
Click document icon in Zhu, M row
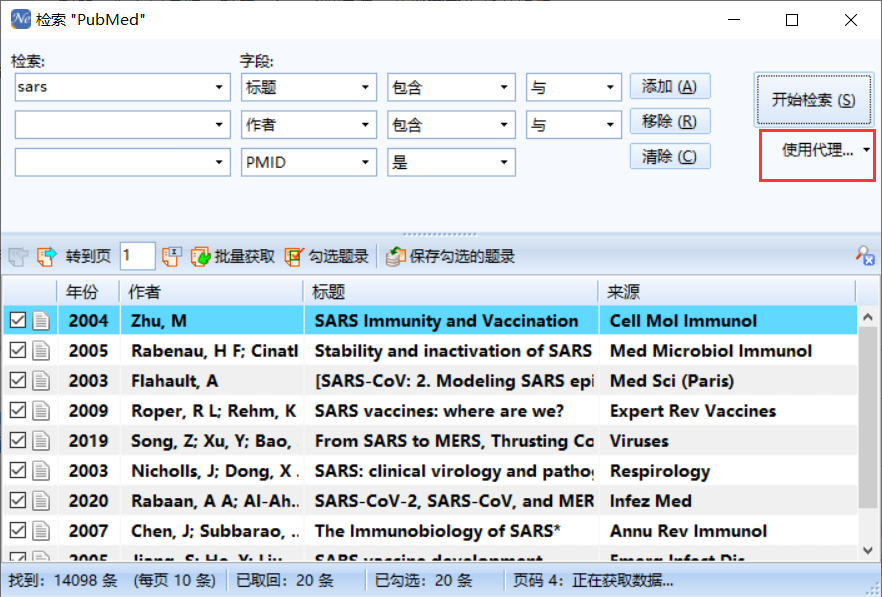click(x=41, y=321)
